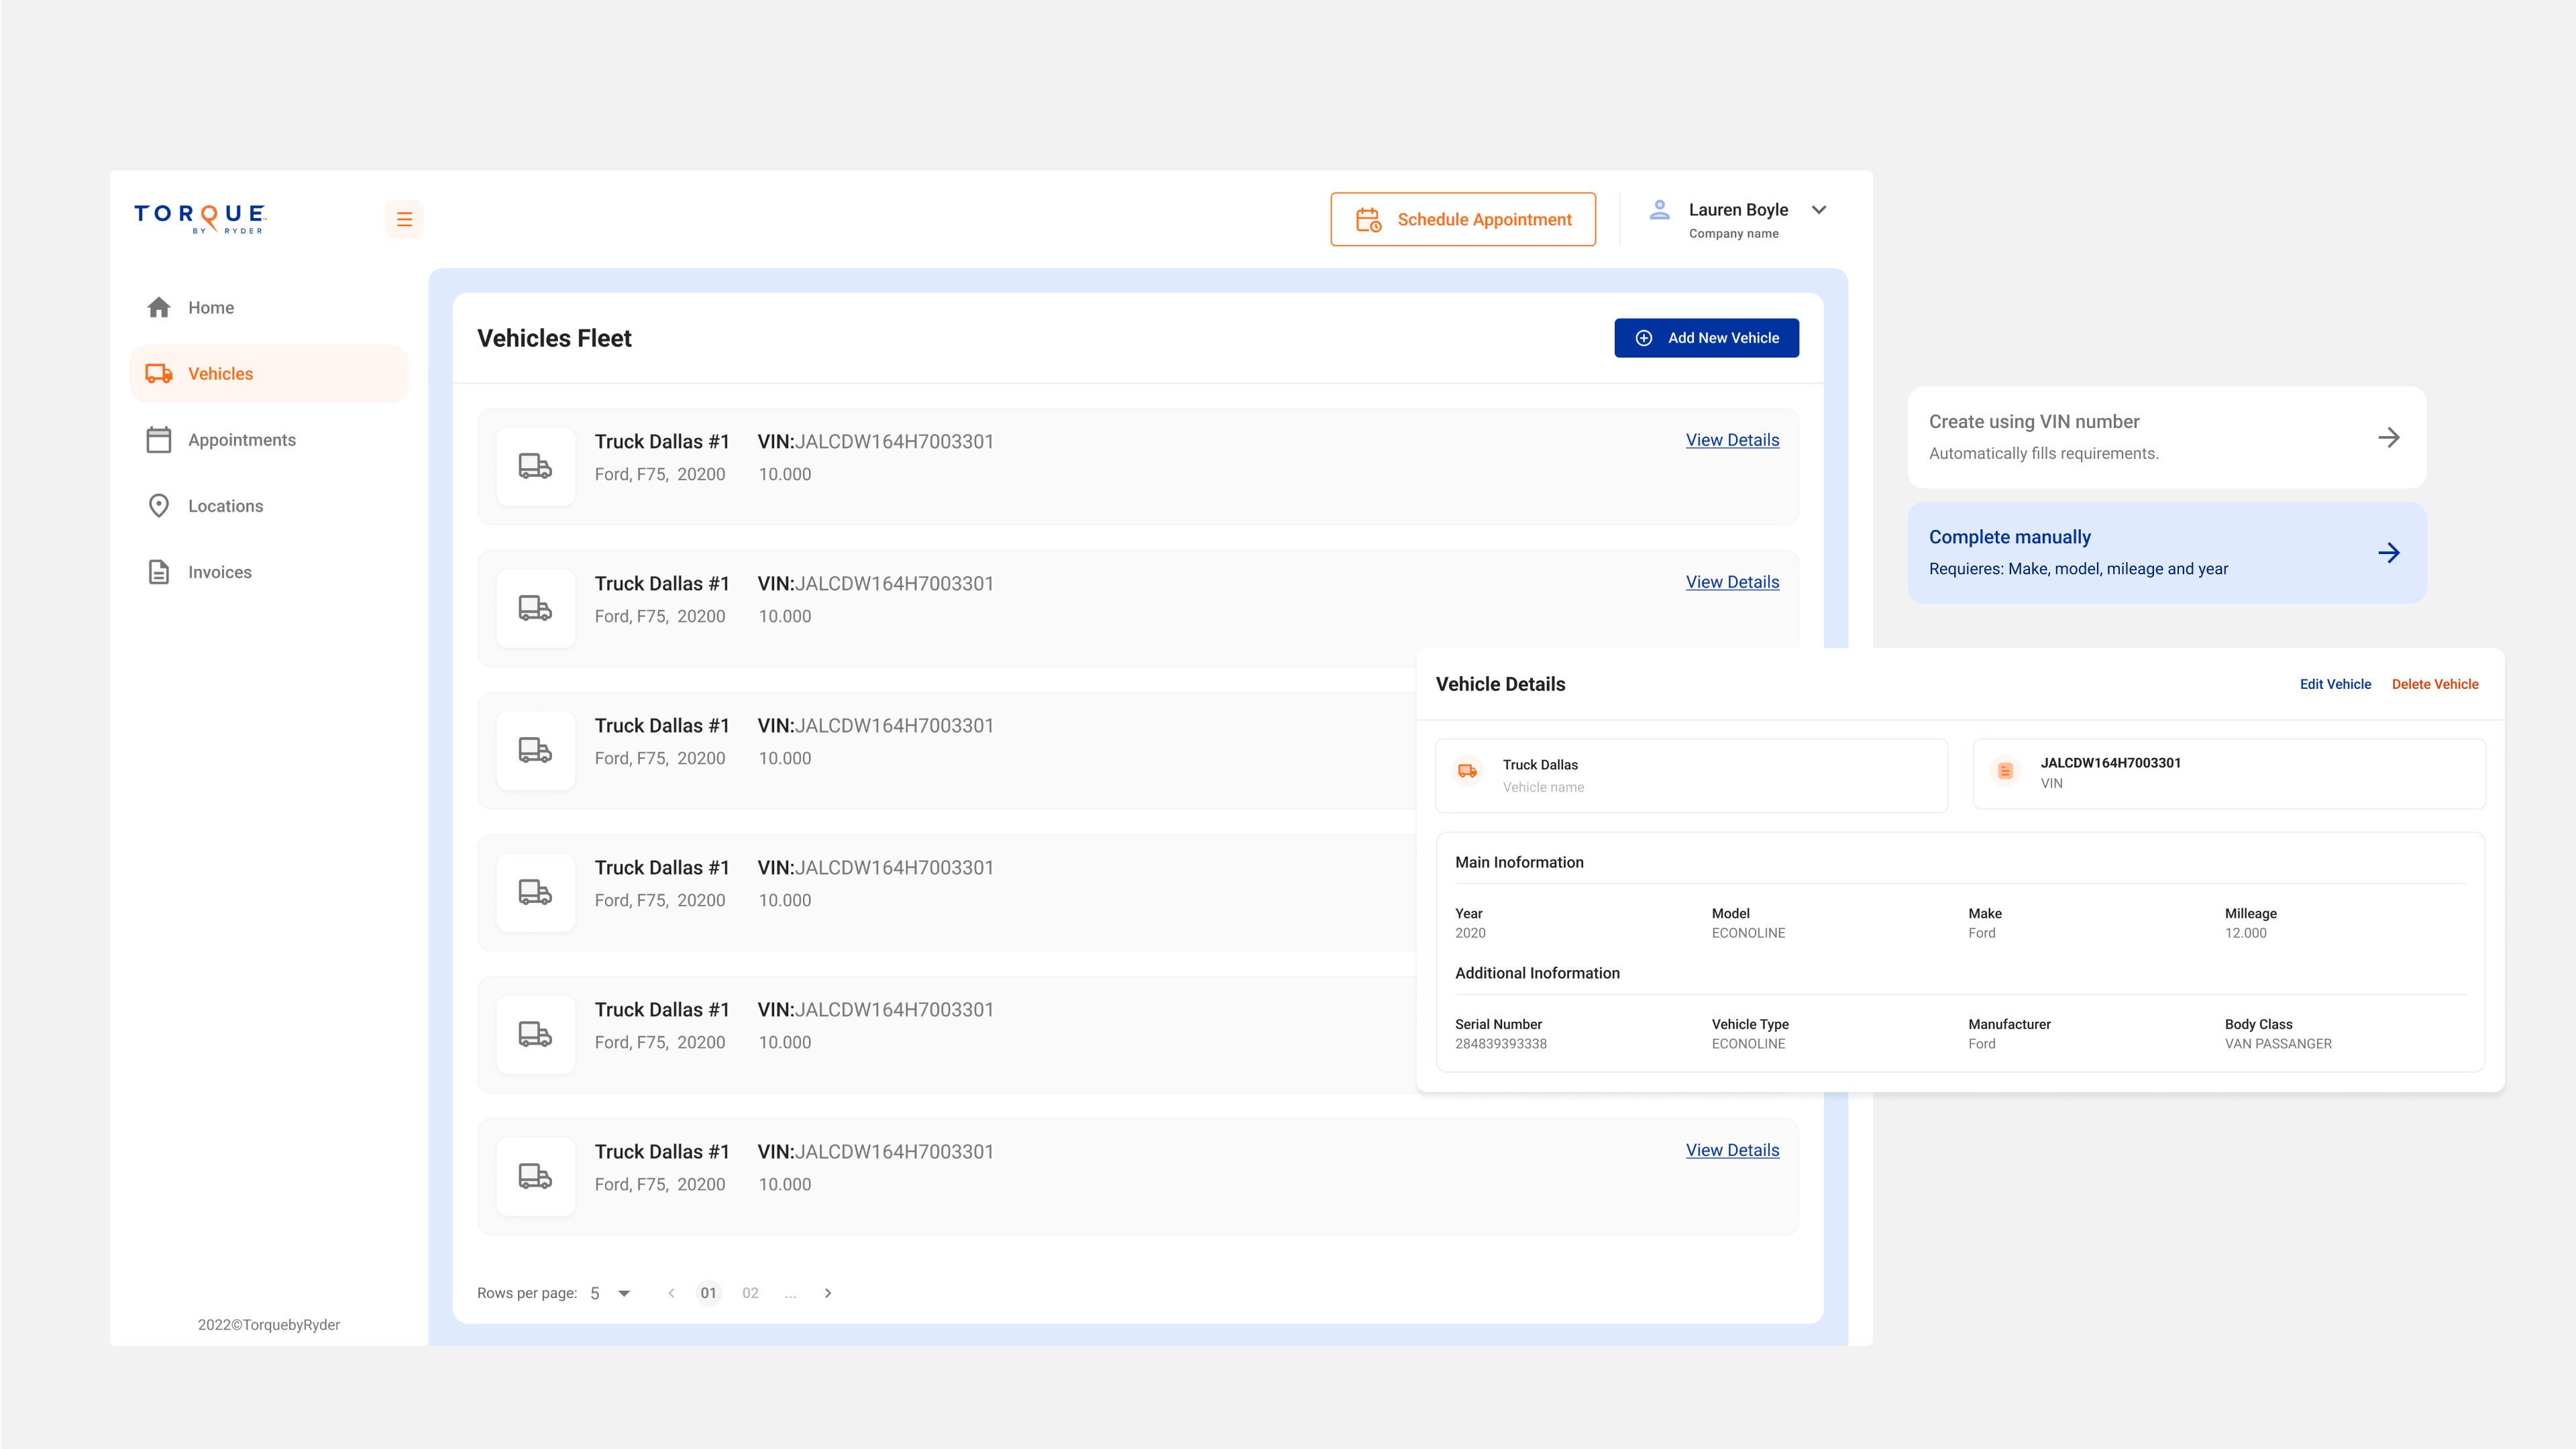Click the Torque by Ryder logo
Image resolution: width=2576 pixels, height=1449 pixels.
click(x=200, y=218)
